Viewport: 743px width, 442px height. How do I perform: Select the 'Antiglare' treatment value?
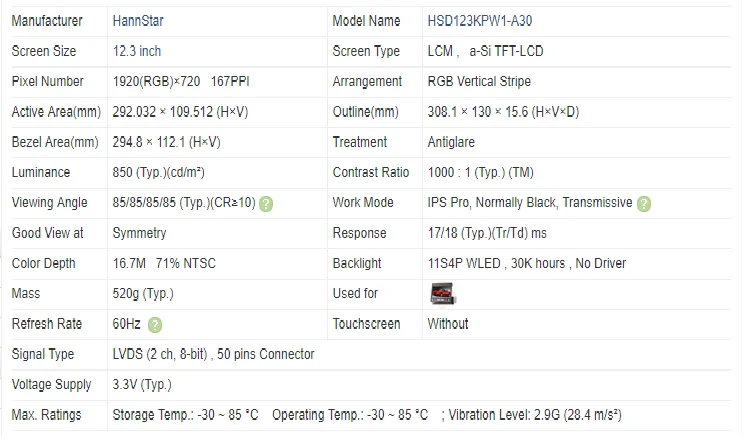tap(451, 142)
